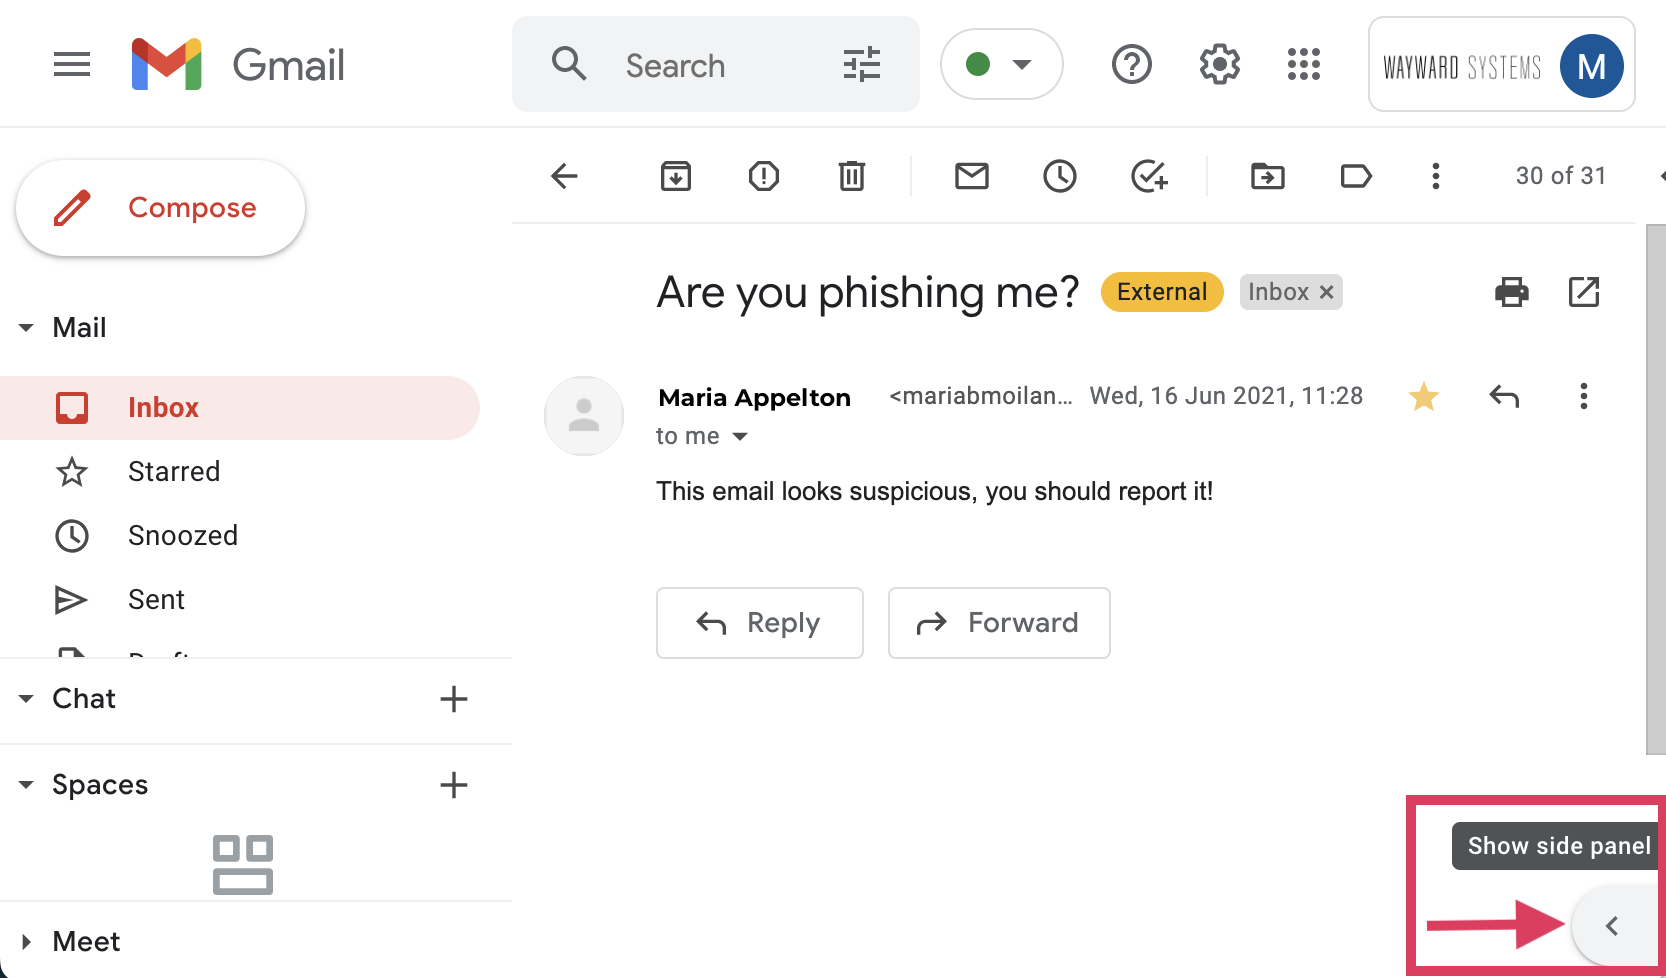Open the Move to folder icon
Screen dimensions: 1666x978
1268,176
